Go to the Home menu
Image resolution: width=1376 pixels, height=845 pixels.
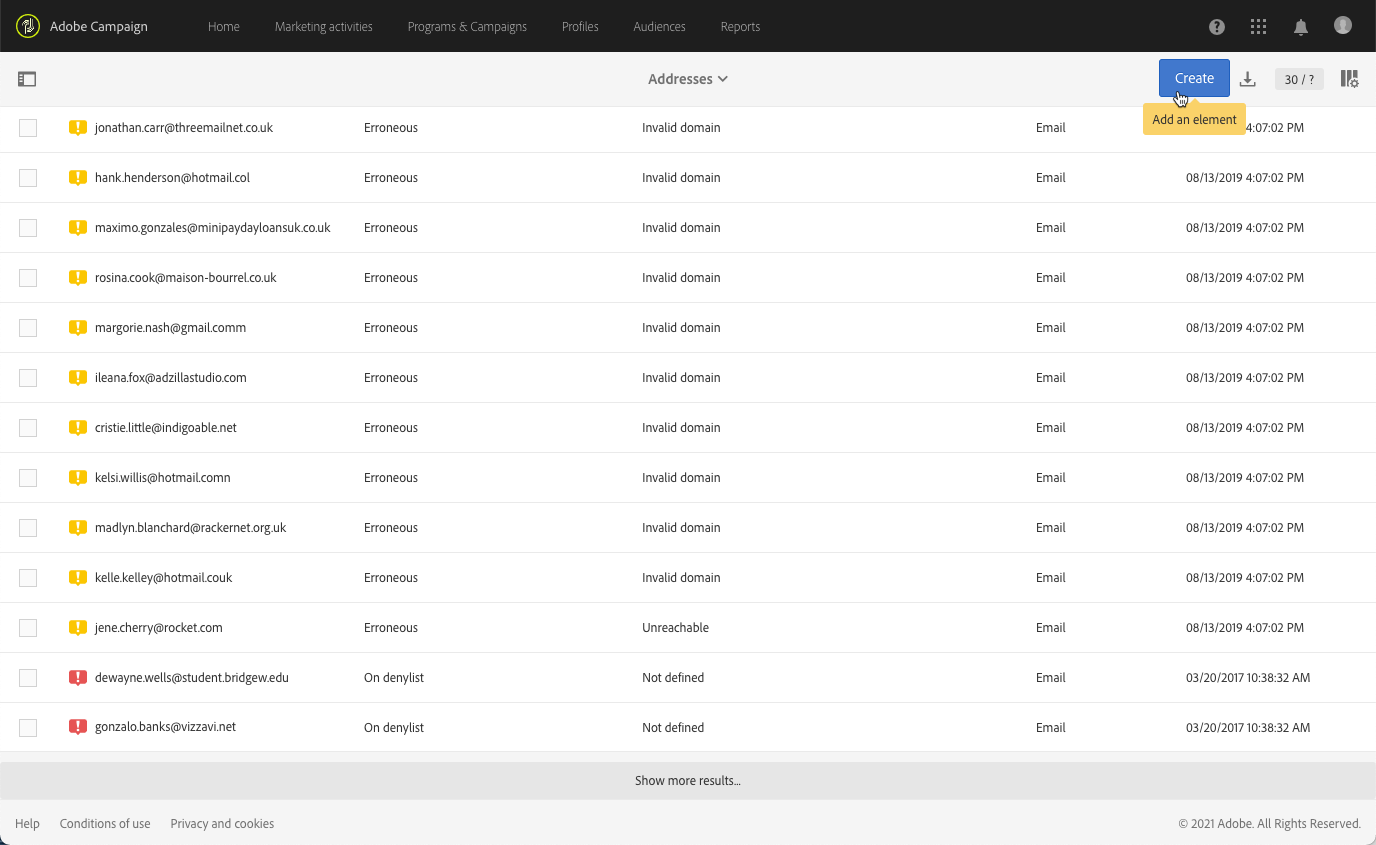(224, 27)
